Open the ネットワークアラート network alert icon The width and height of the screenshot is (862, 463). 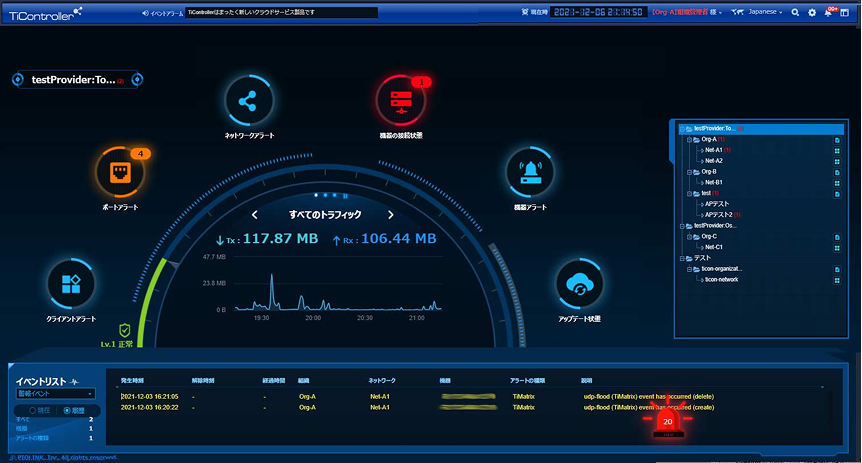pyautogui.click(x=249, y=102)
